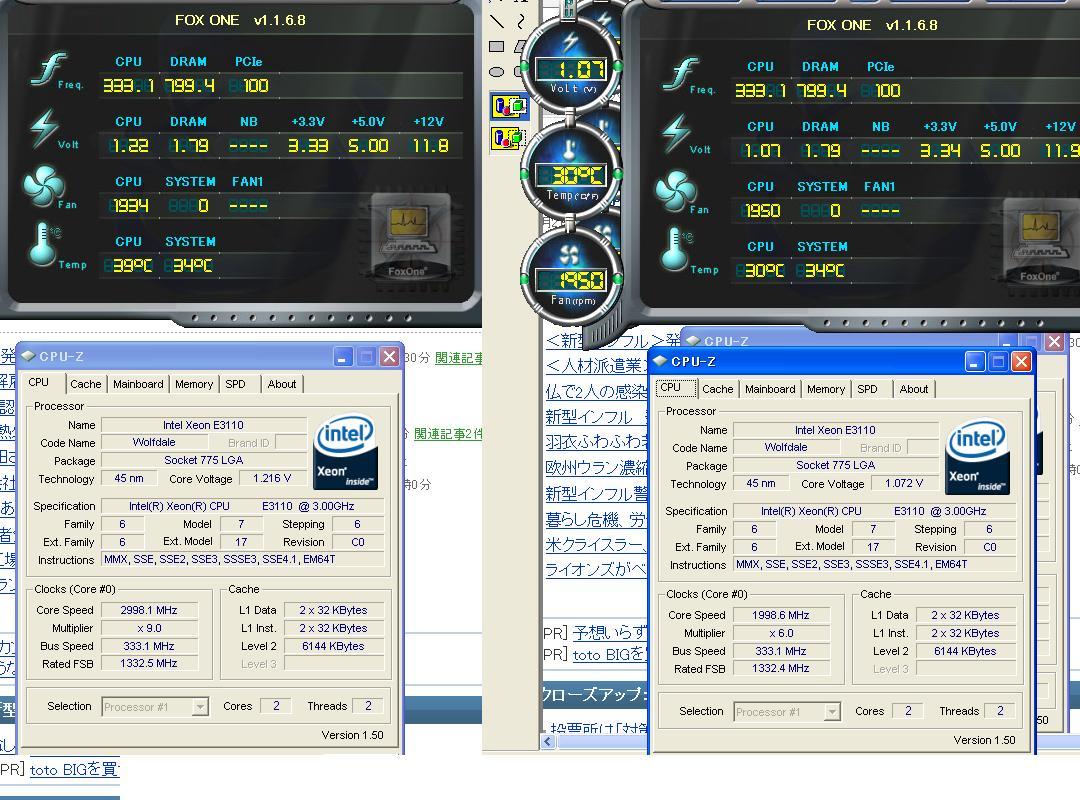Click Core Speed value 2998.1 MHz
This screenshot has height=800, width=1080.
click(149, 610)
